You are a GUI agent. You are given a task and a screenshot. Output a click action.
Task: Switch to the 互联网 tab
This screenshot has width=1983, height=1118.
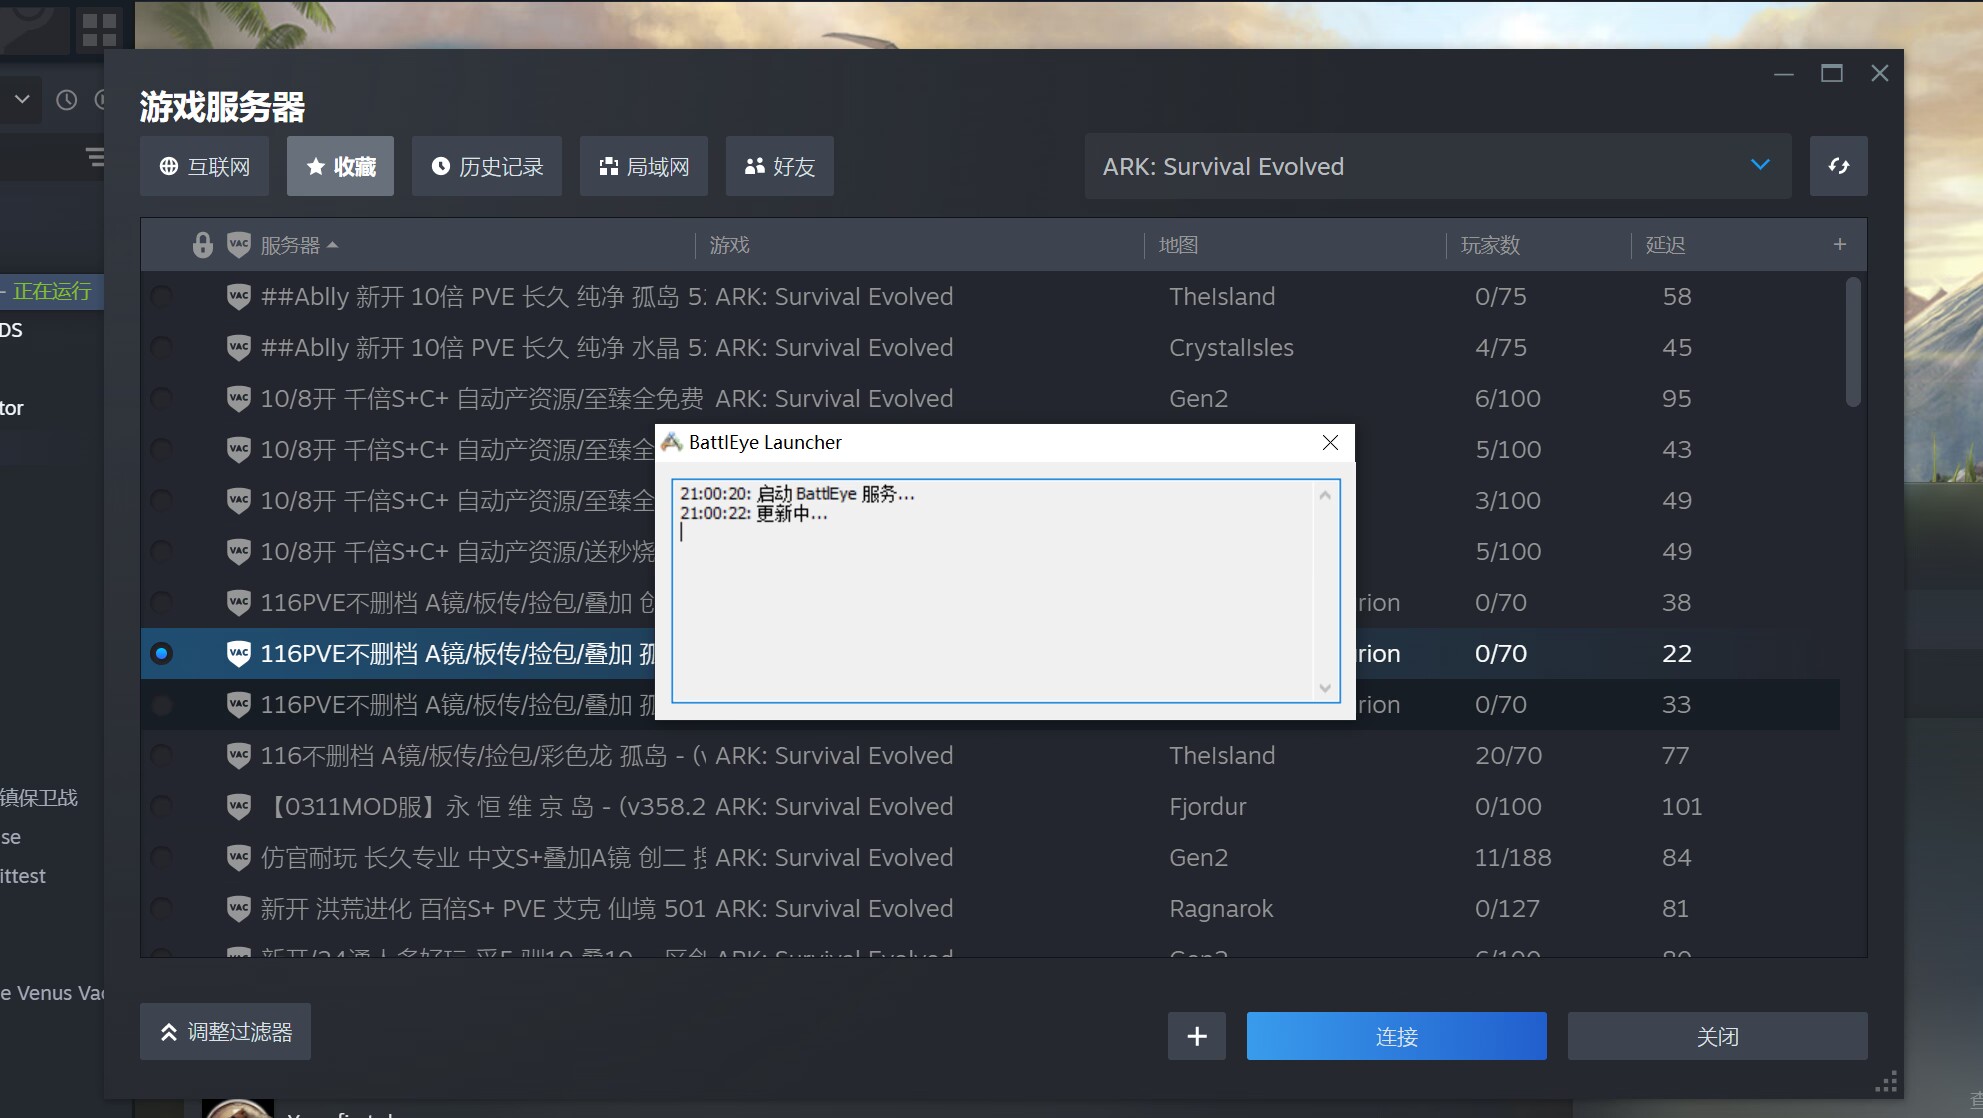click(204, 166)
